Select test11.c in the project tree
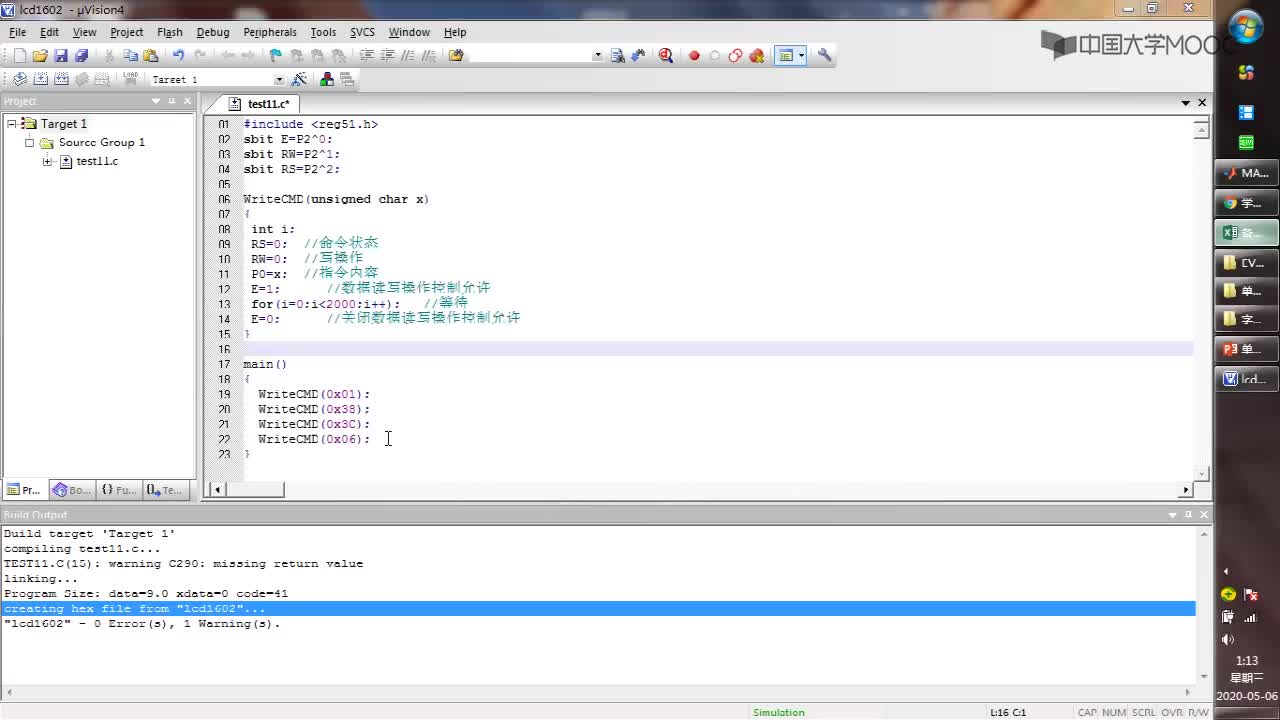1280x720 pixels. 97,161
